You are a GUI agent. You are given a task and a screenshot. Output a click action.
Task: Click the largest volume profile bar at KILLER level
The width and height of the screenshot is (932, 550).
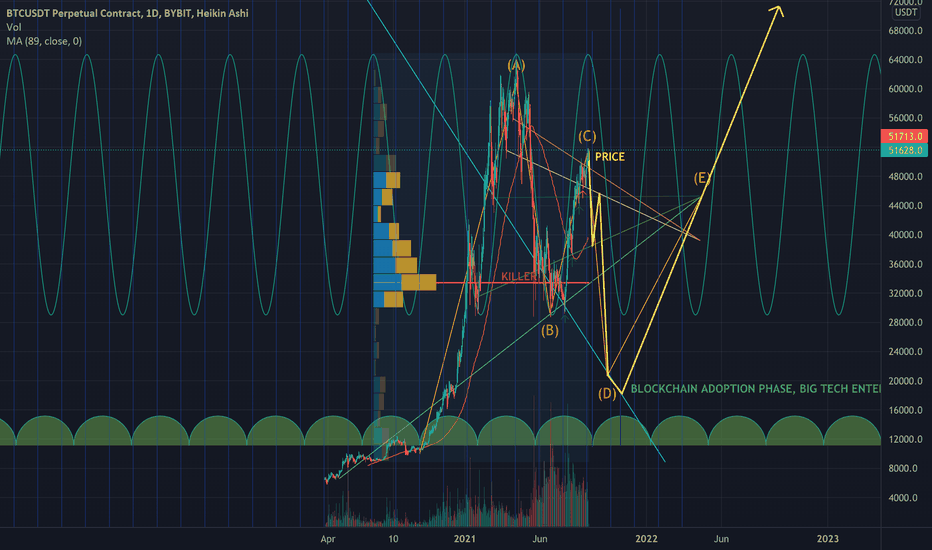click(405, 282)
